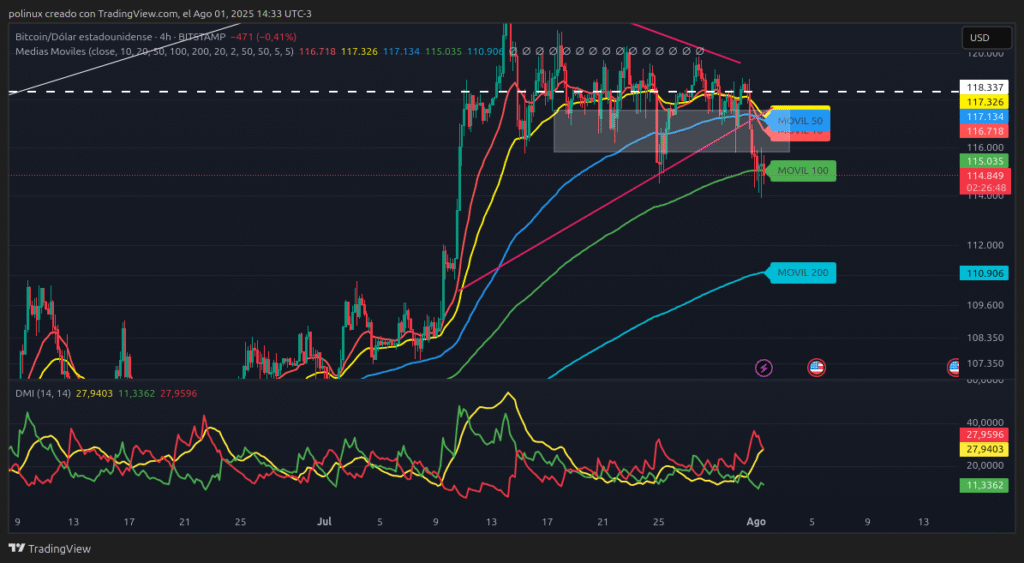The height and width of the screenshot is (563, 1024).
Task: Select the MOVIL 100 green label
Action: pyautogui.click(x=803, y=171)
